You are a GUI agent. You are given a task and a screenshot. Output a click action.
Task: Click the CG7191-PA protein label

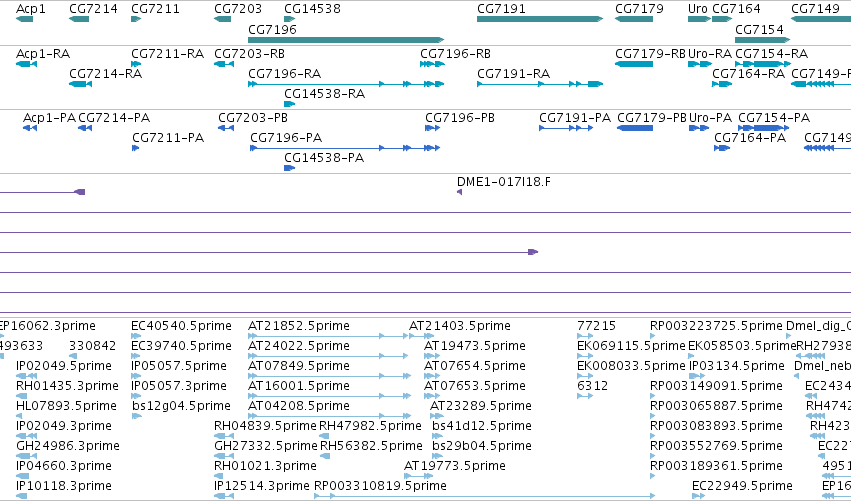575,118
